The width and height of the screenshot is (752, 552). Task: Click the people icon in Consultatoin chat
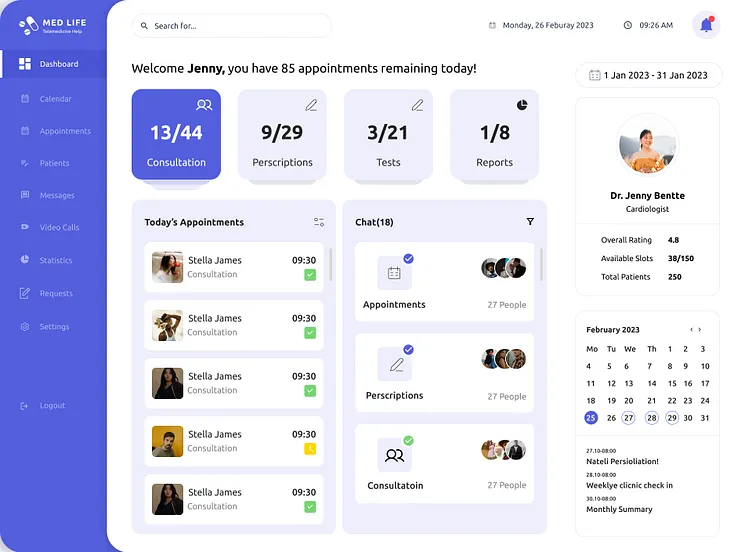394,455
